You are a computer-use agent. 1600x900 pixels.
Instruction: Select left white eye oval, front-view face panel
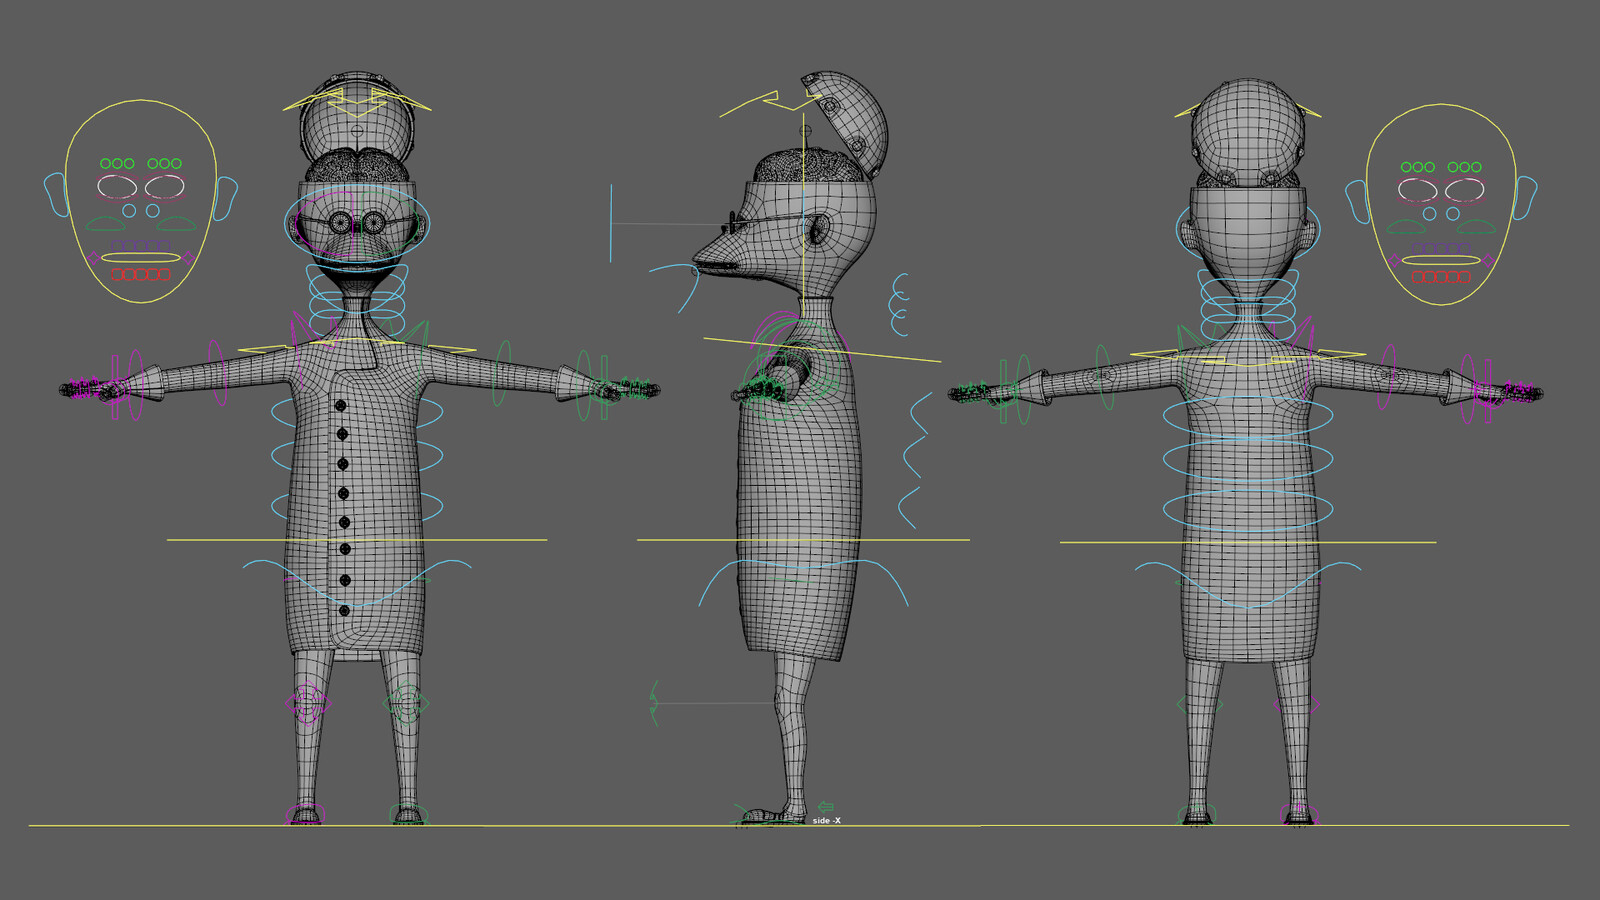click(117, 187)
